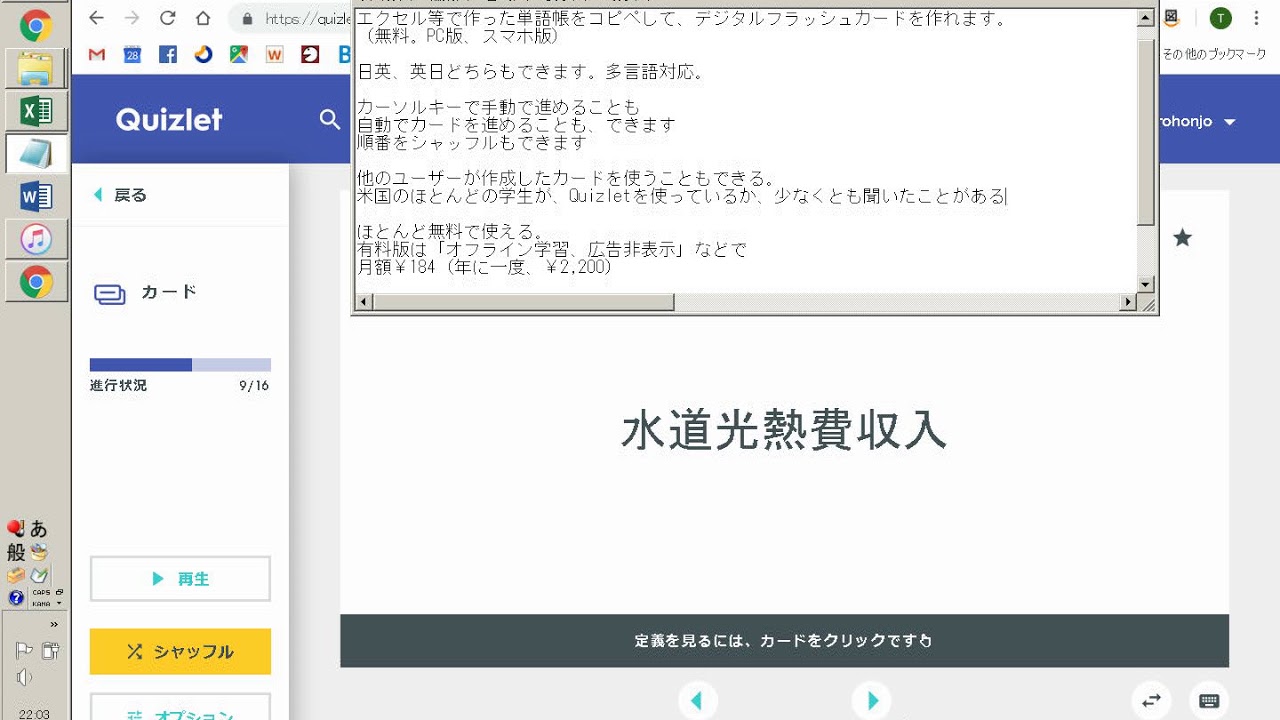Click the Chrome address bar URL
The image size is (1280, 720).
click(x=310, y=19)
